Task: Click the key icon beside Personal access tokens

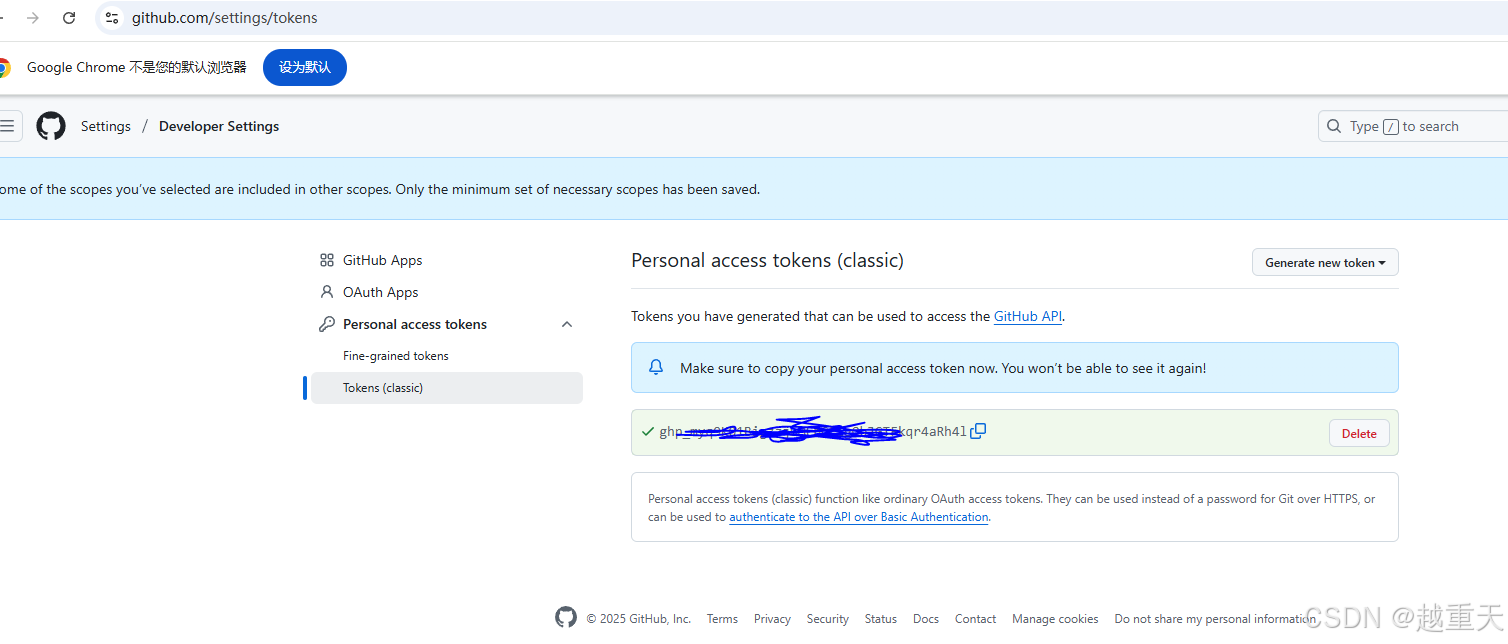Action: point(326,324)
